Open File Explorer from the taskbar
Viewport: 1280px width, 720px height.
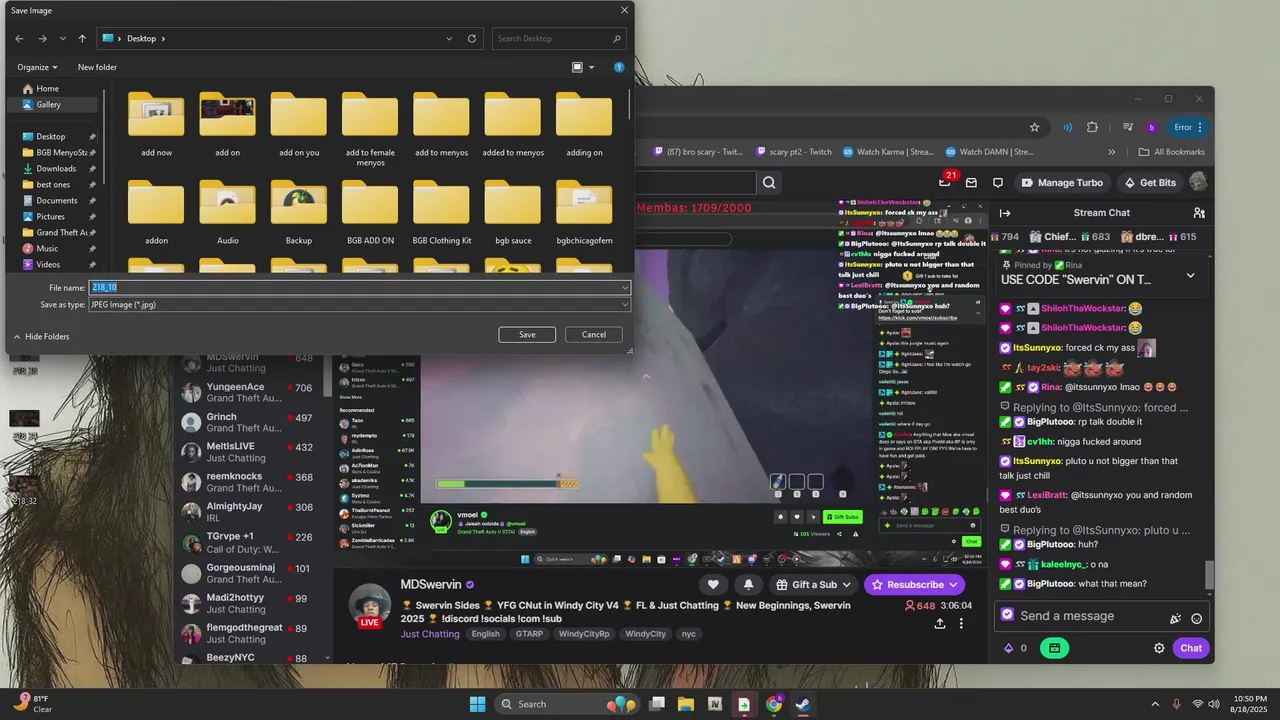click(x=686, y=704)
